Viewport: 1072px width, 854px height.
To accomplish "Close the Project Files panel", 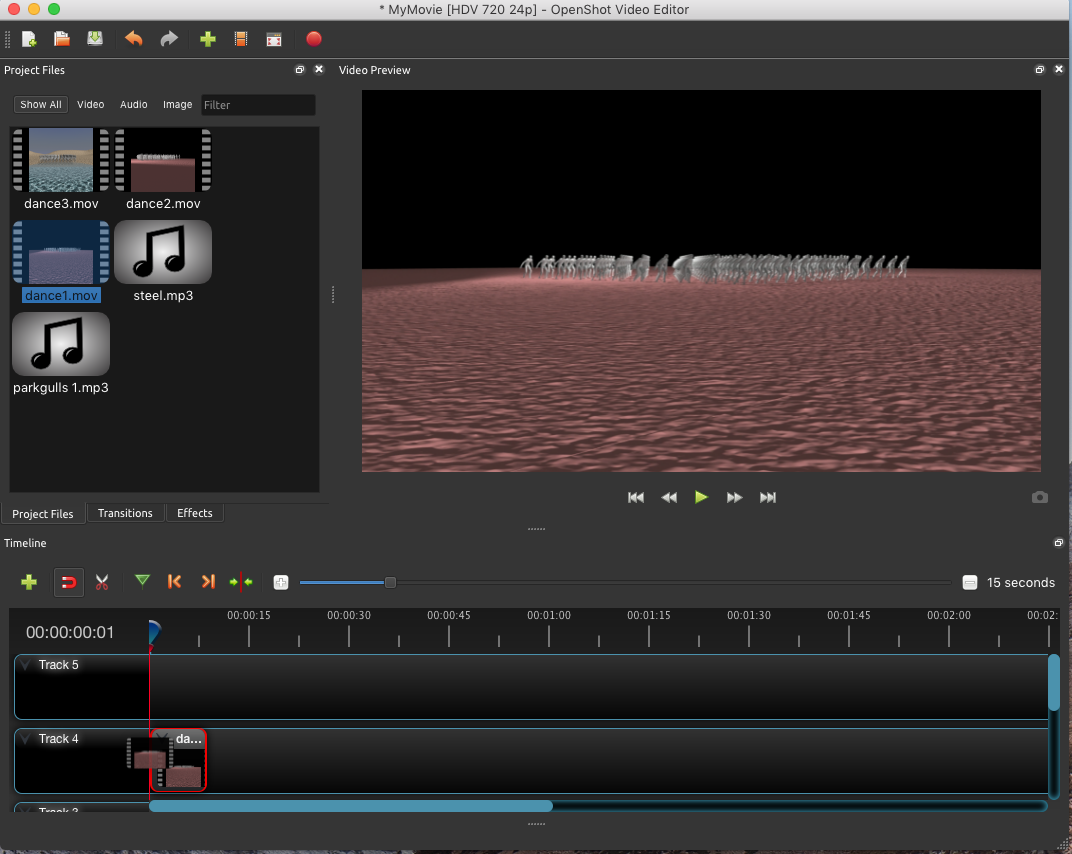I will pyautogui.click(x=319, y=70).
